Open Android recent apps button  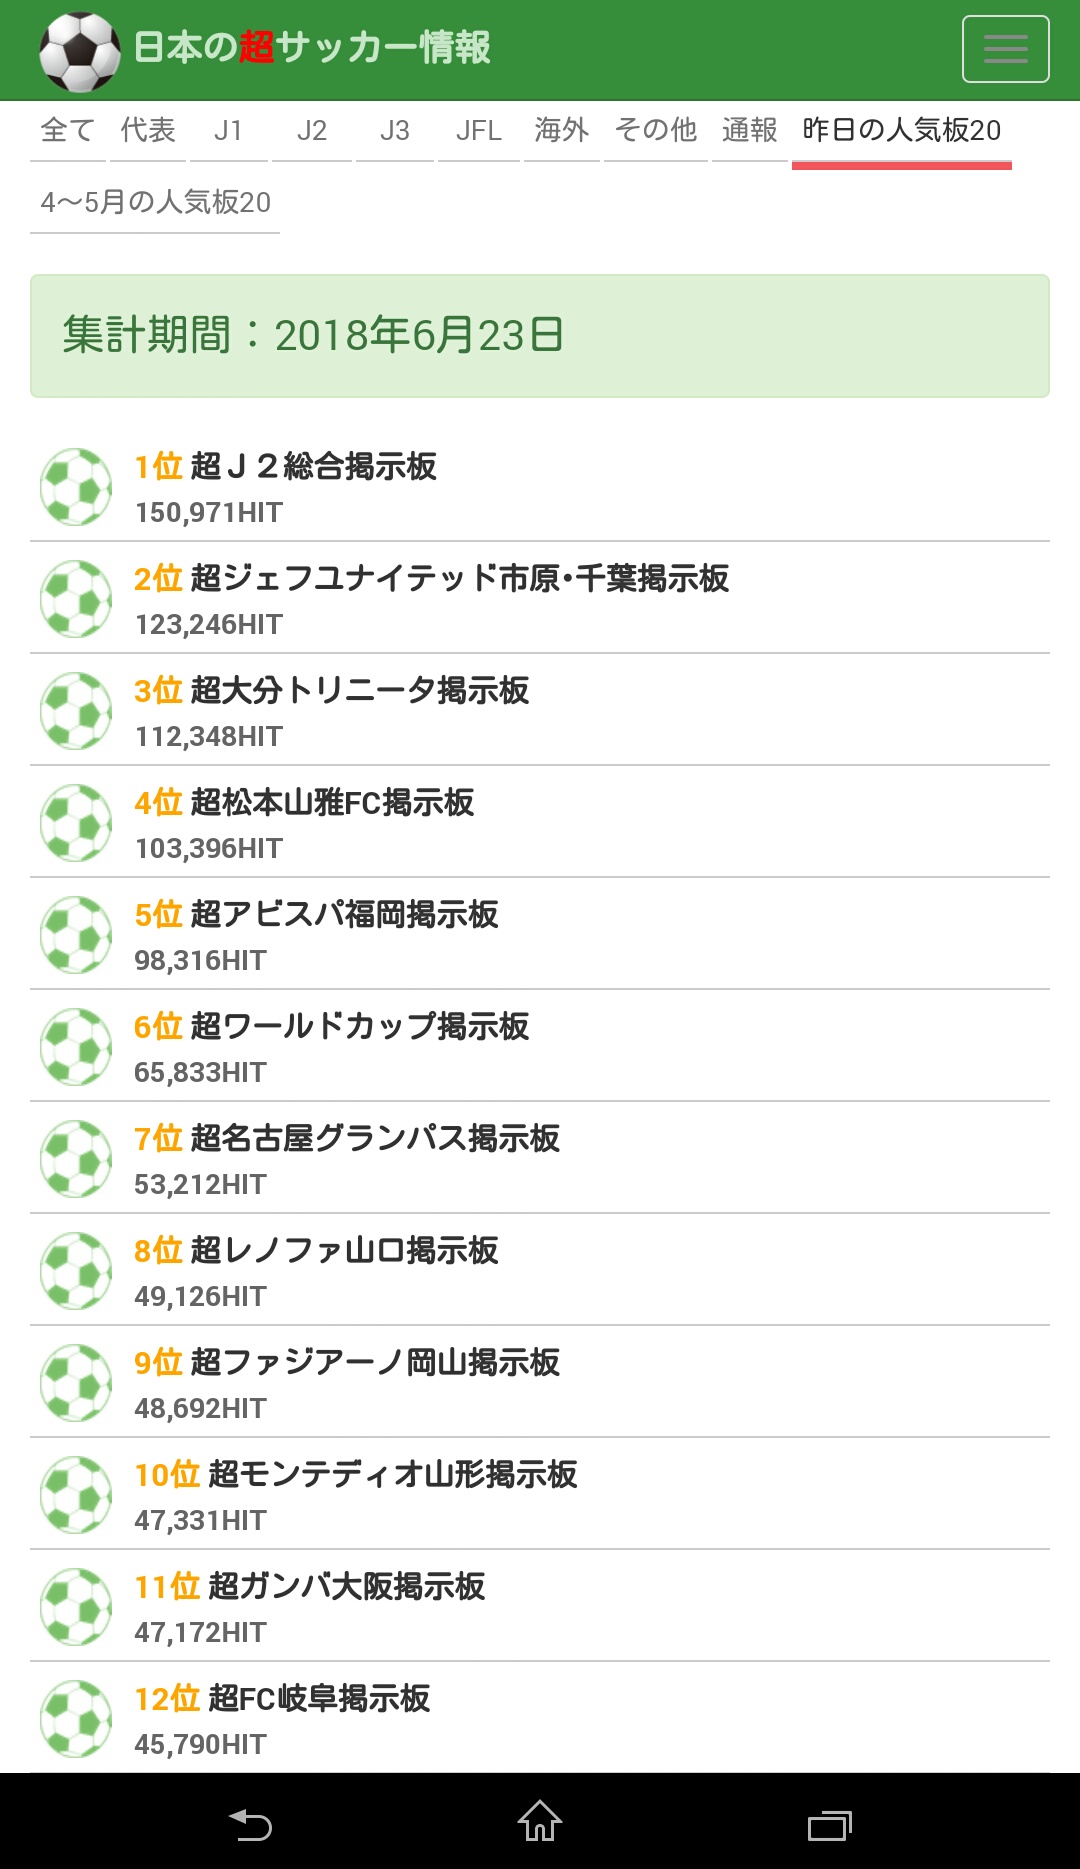829,1824
